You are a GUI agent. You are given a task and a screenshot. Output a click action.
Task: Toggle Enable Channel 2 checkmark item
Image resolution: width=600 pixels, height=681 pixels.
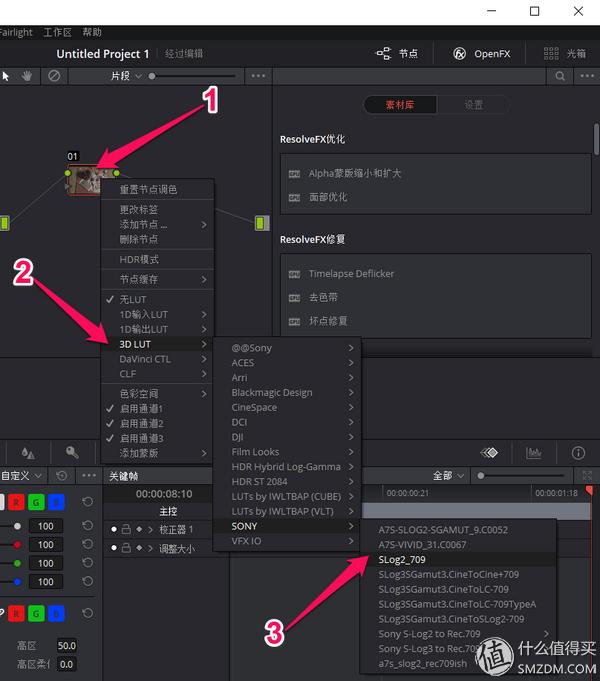coord(141,424)
